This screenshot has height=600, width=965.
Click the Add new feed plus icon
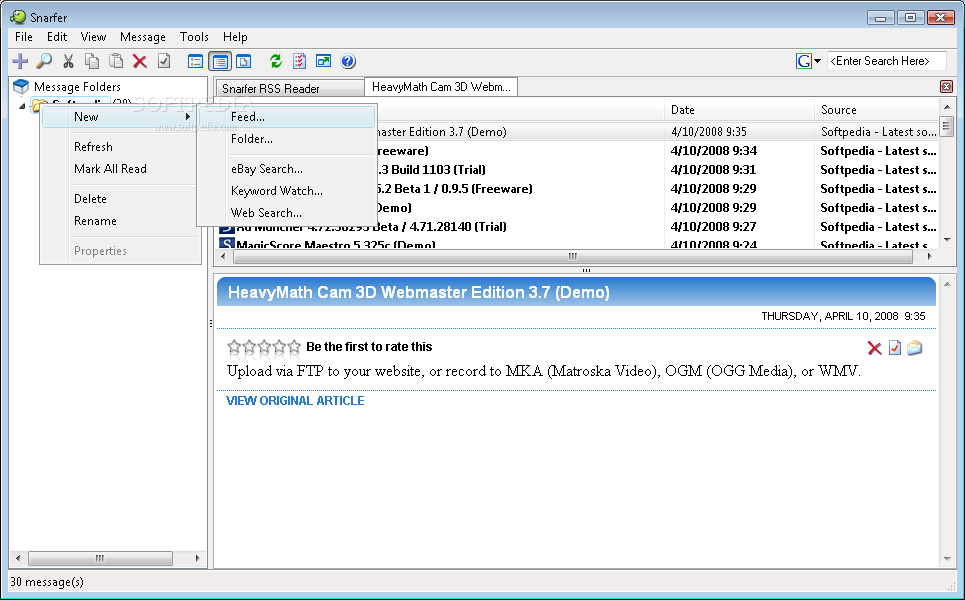point(20,61)
